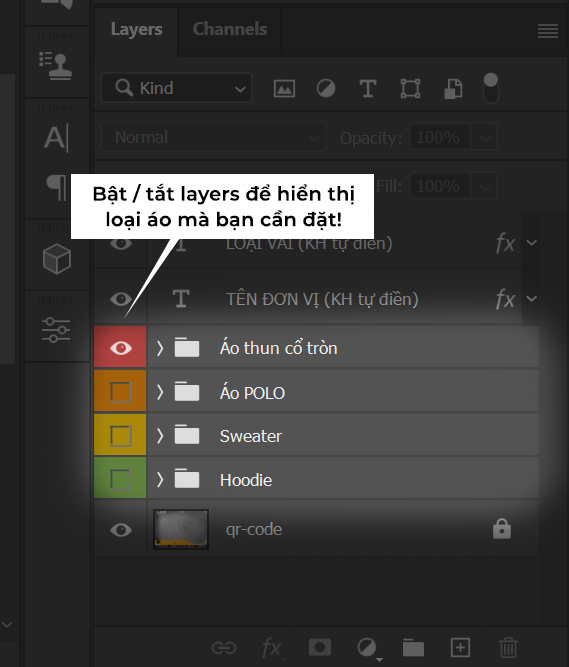Viewport: 569px width, 667px height.
Task: Filter for pixel layers icon
Action: (284, 88)
